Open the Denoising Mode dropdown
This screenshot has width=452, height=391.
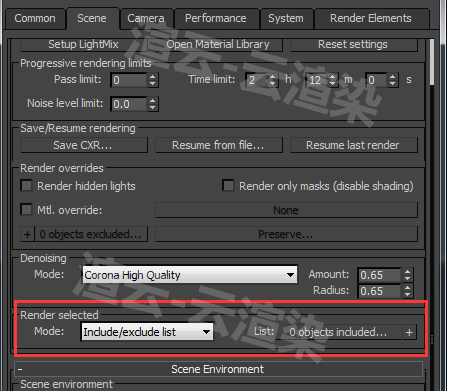click(x=190, y=275)
